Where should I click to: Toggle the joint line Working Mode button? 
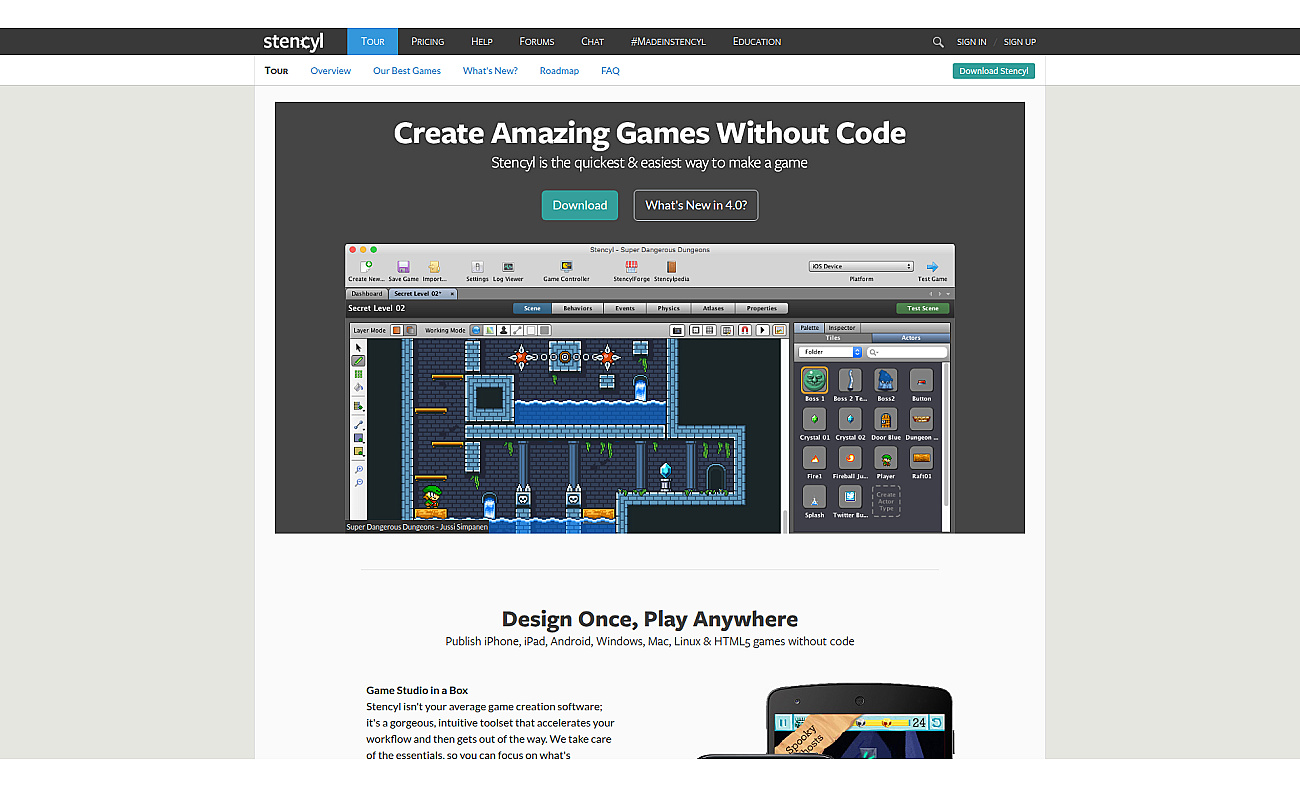(x=518, y=330)
